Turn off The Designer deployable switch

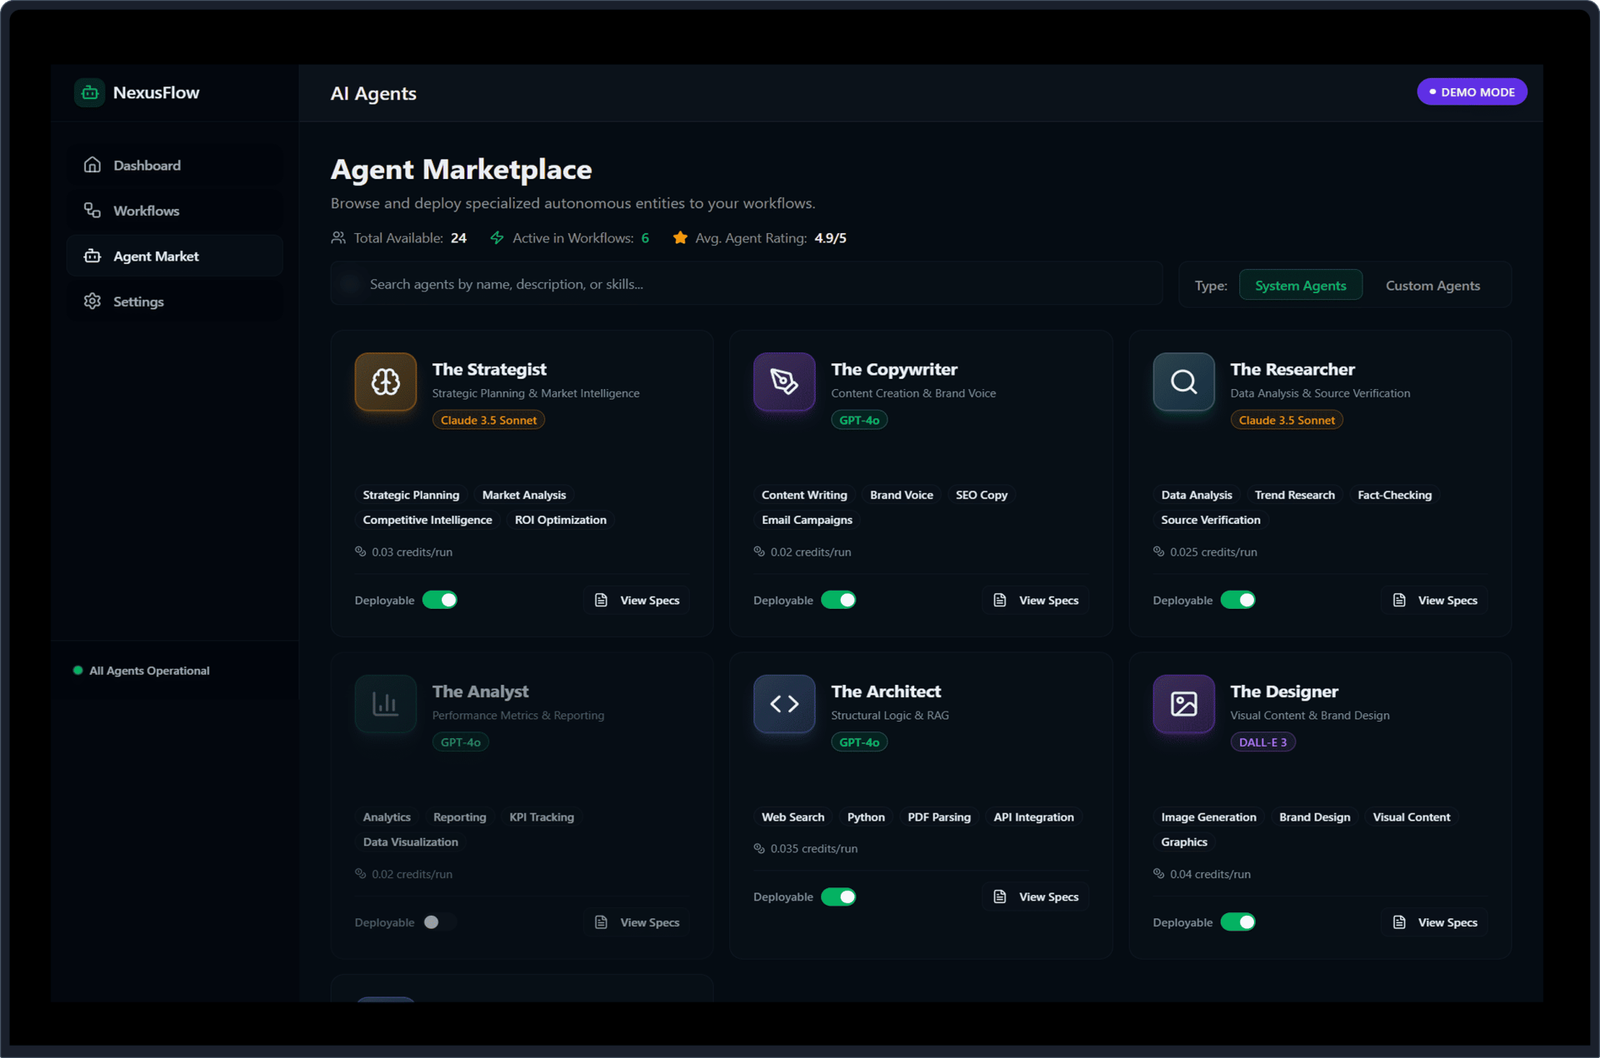1238,922
